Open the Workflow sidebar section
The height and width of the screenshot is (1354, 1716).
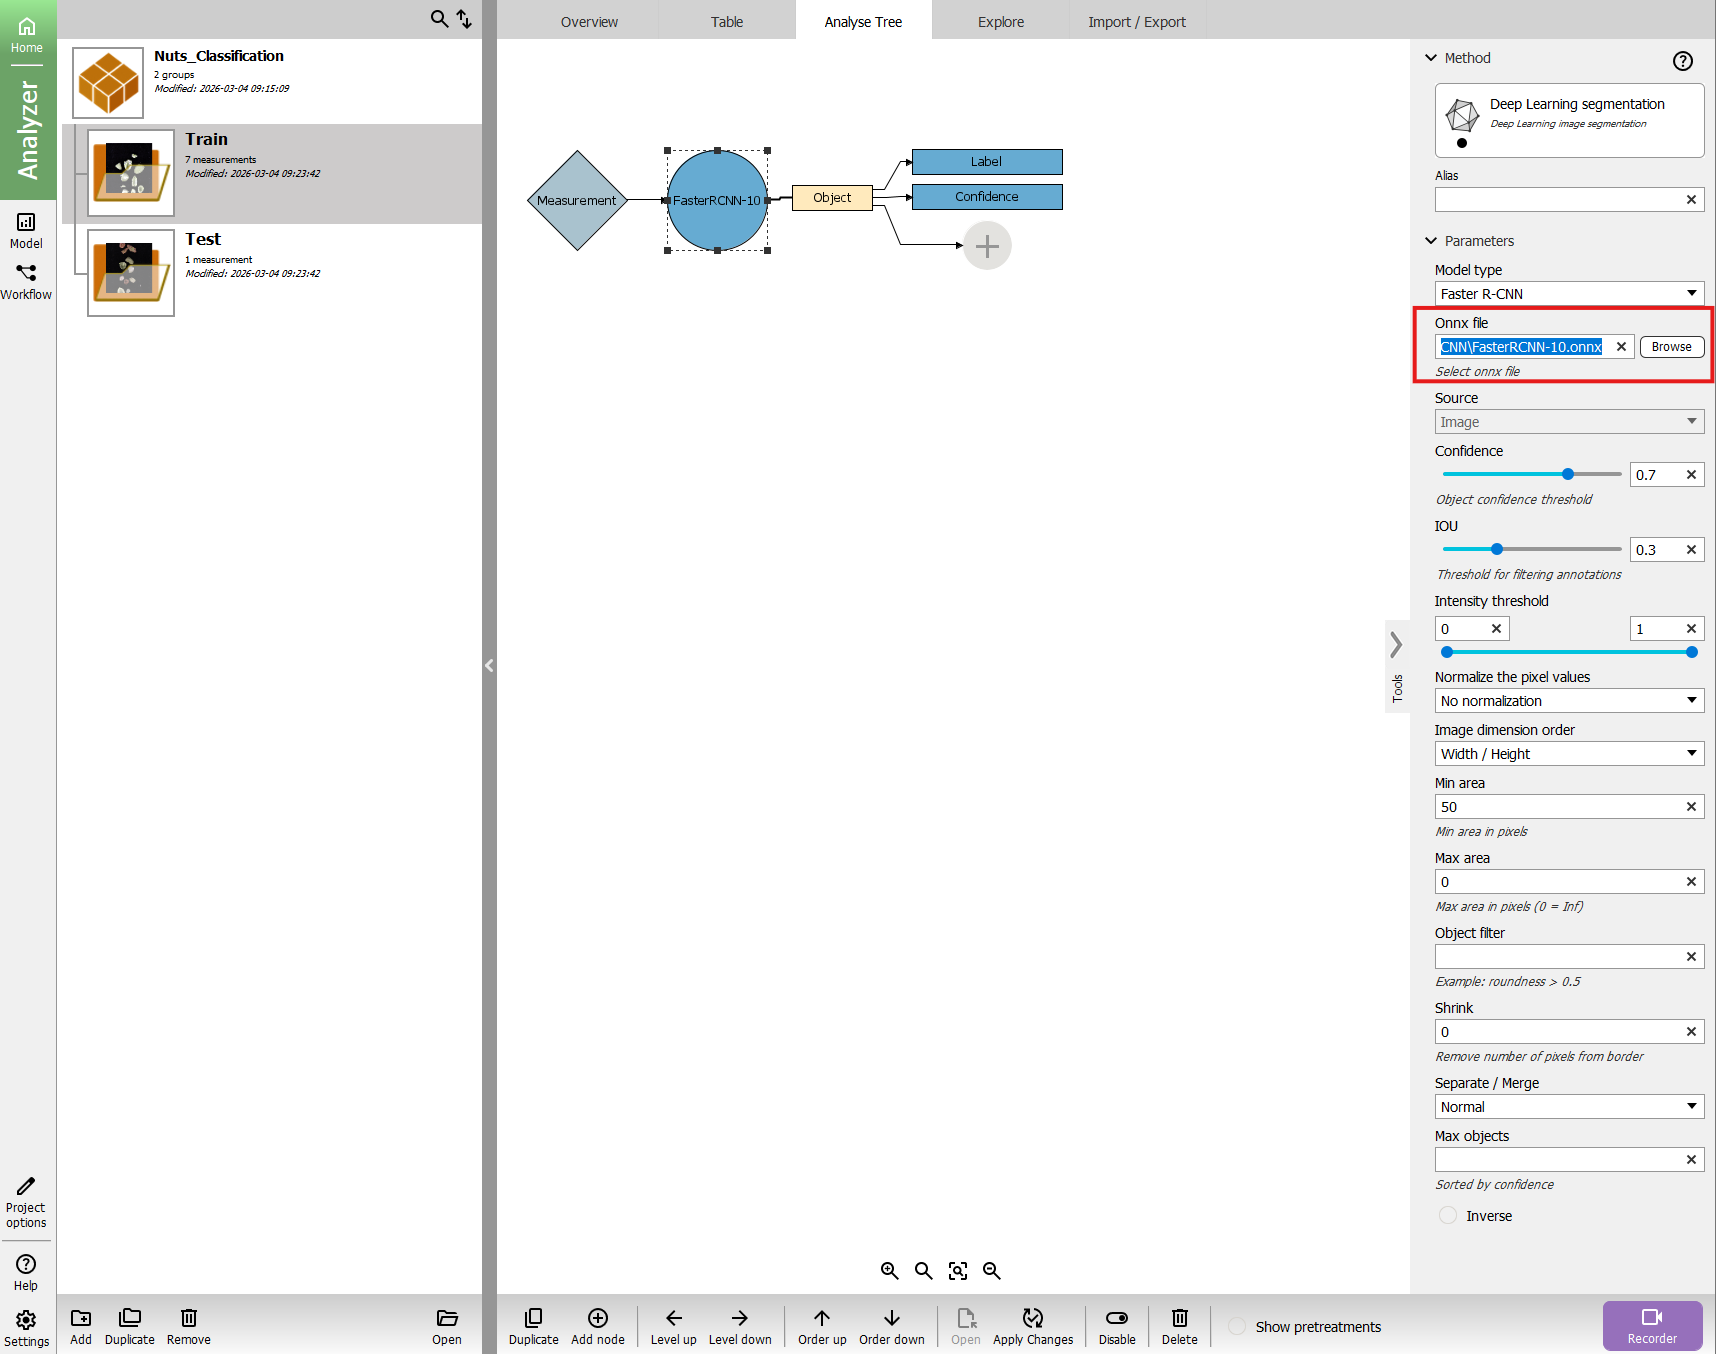click(26, 281)
